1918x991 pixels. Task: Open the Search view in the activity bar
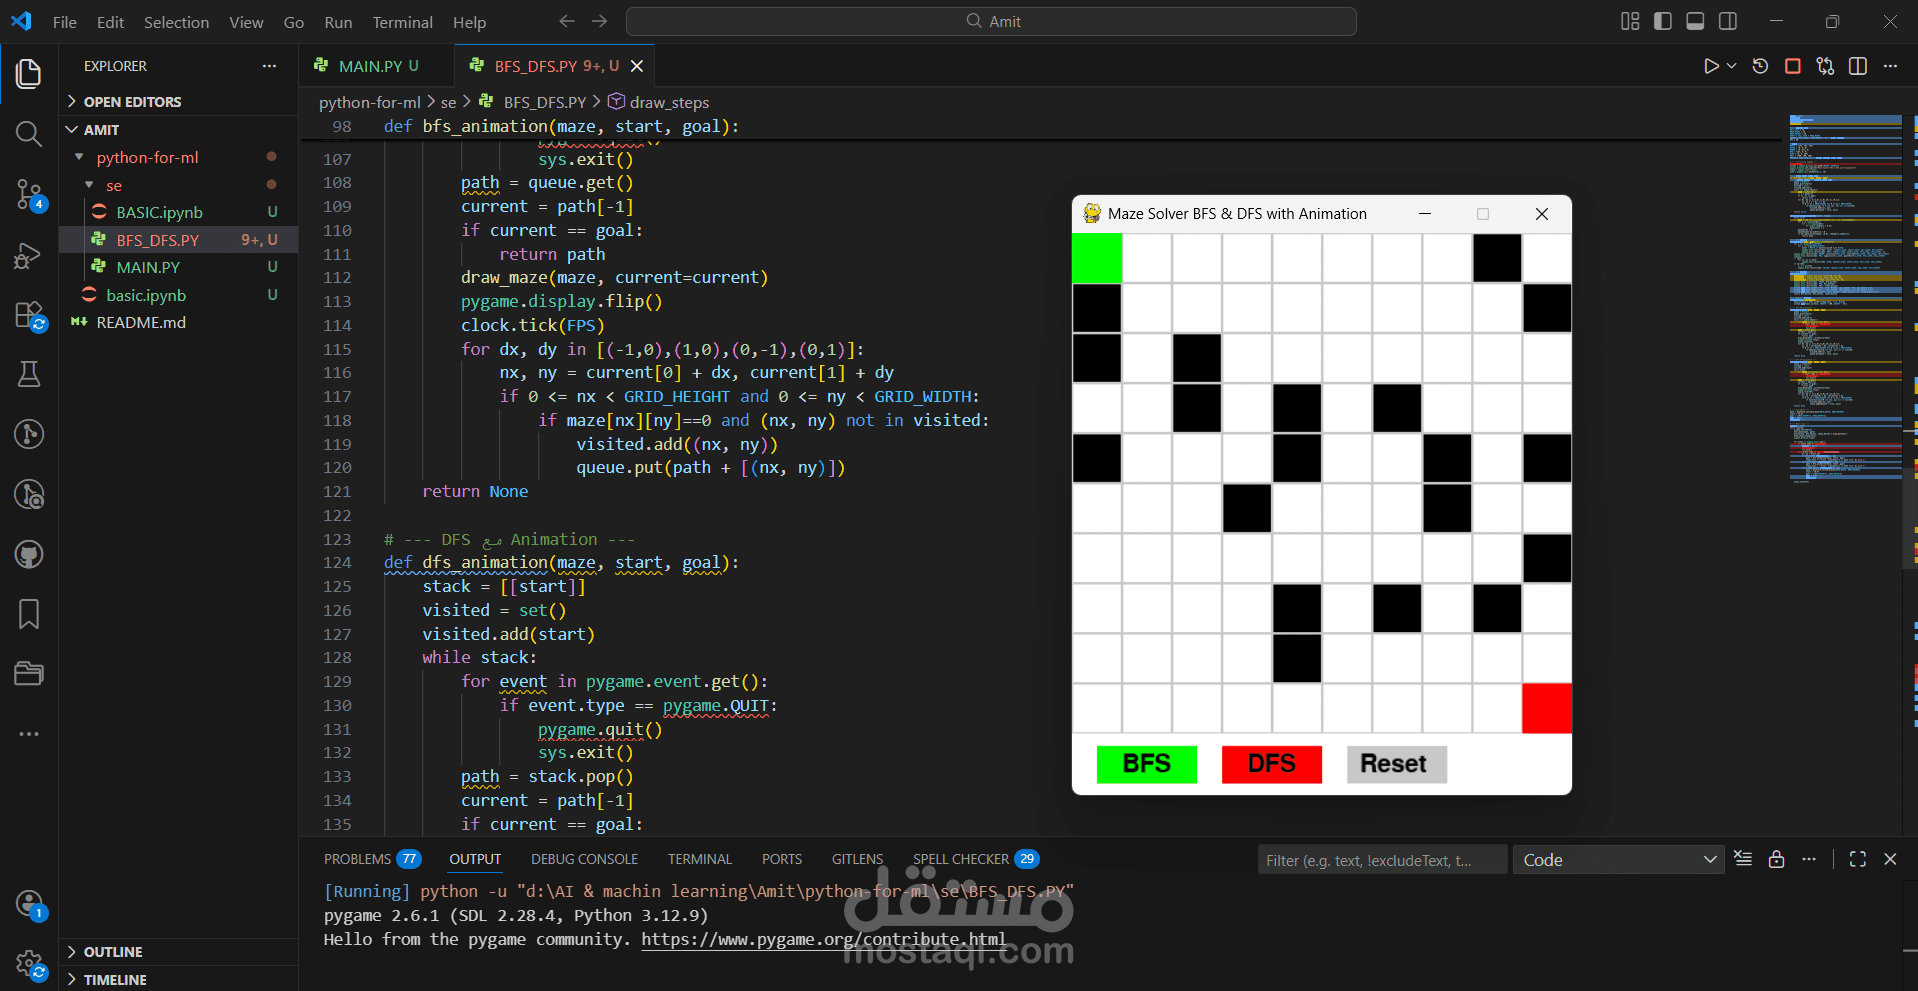[28, 133]
